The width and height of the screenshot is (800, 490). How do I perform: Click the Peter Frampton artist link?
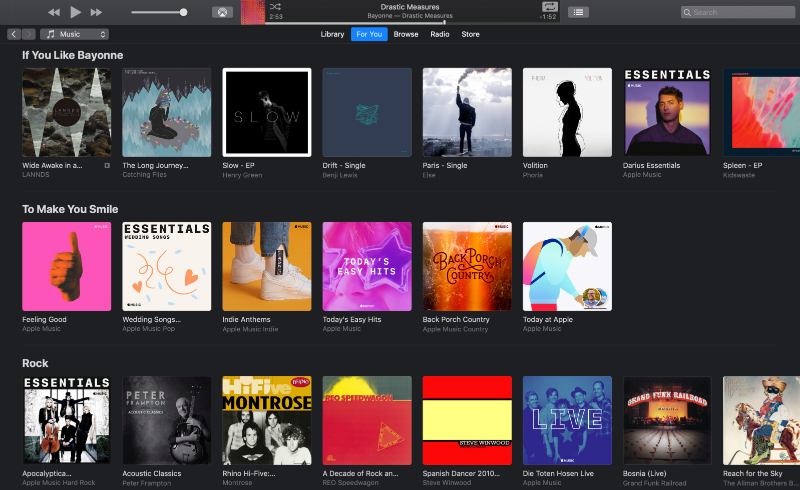(x=146, y=483)
